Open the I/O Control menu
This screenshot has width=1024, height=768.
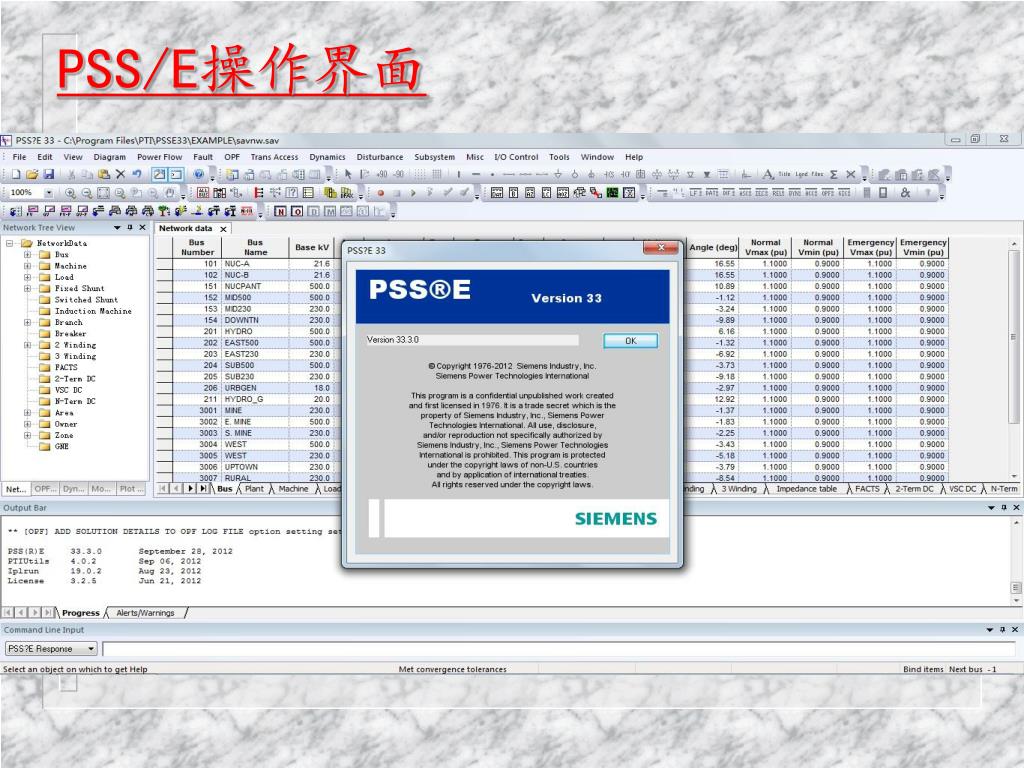pos(516,157)
